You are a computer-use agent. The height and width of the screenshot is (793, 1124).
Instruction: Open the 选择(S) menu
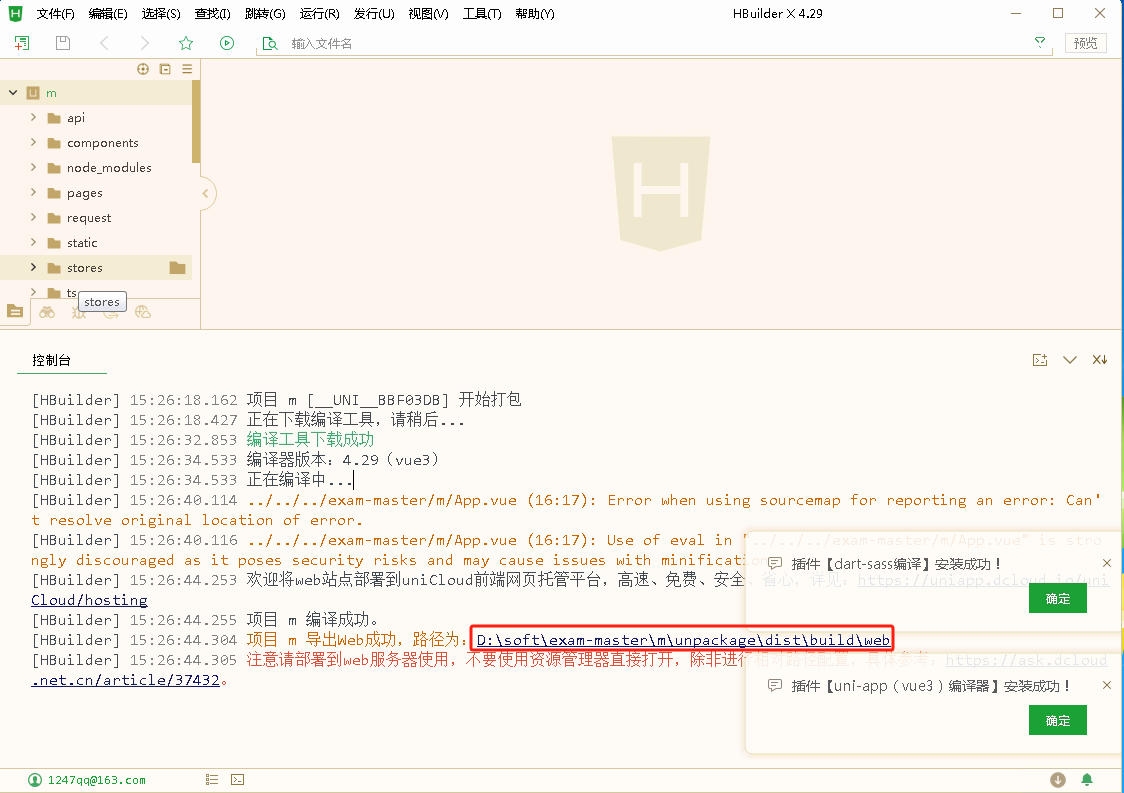point(161,14)
